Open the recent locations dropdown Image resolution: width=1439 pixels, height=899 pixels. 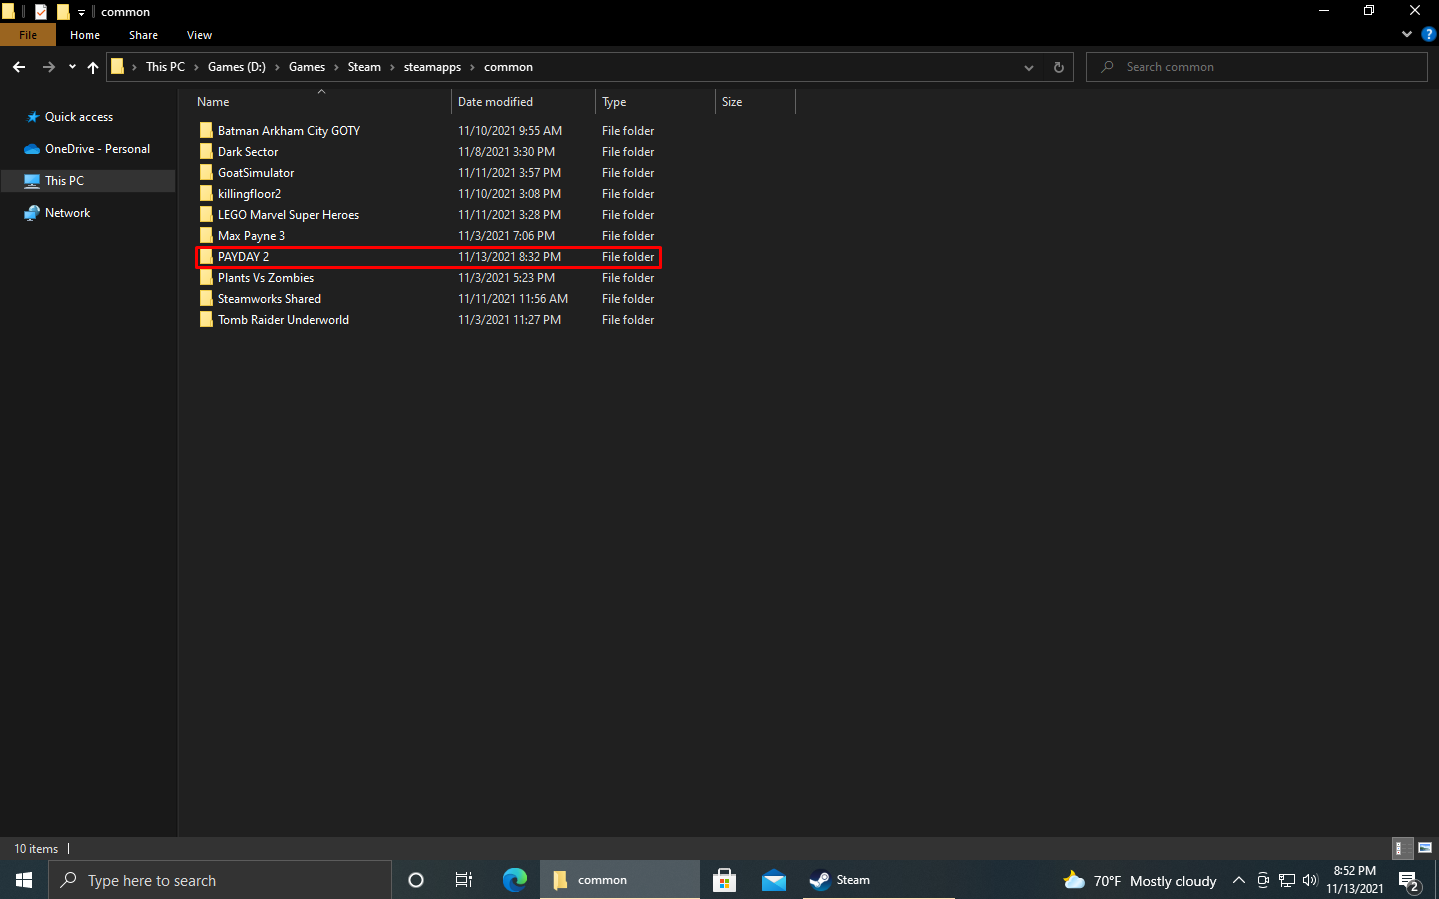click(72, 67)
